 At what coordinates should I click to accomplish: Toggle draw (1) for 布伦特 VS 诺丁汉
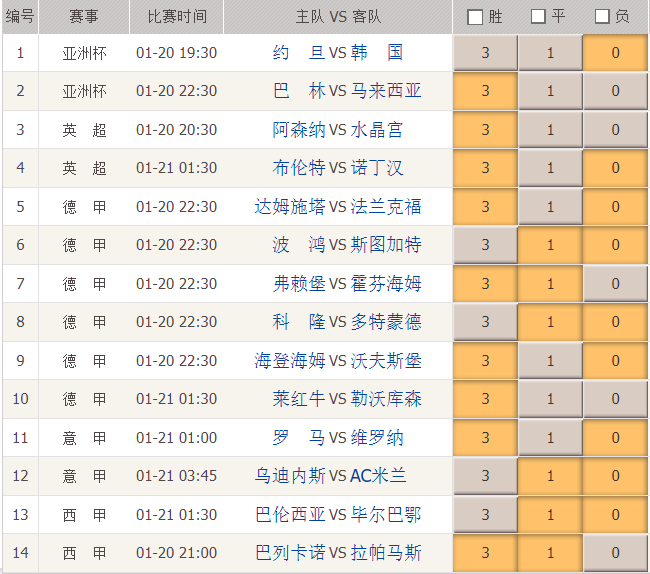click(551, 168)
